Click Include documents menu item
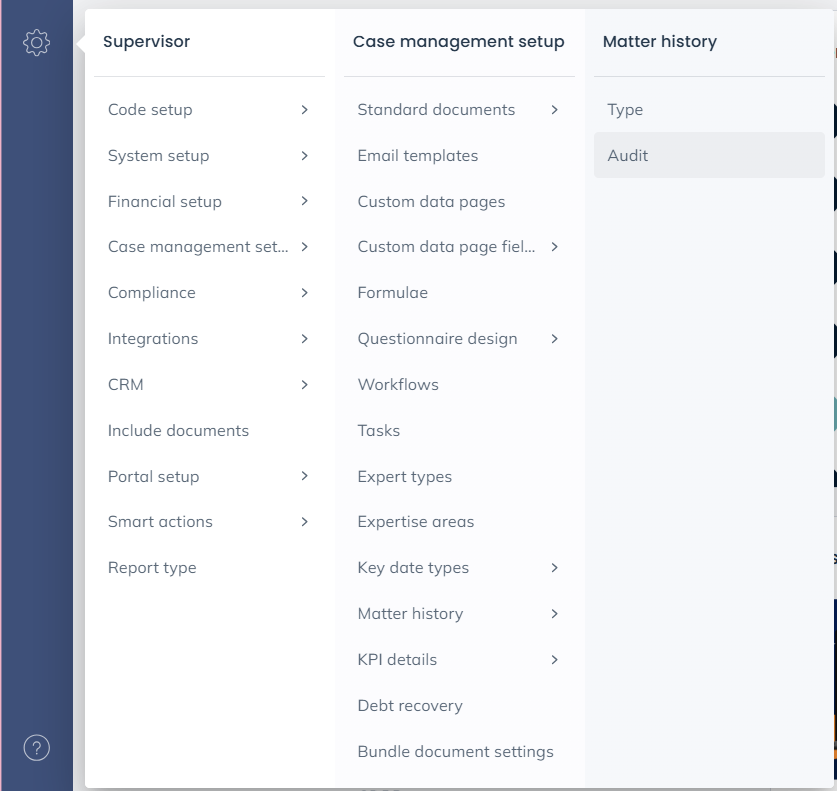The width and height of the screenshot is (837, 791). (178, 431)
